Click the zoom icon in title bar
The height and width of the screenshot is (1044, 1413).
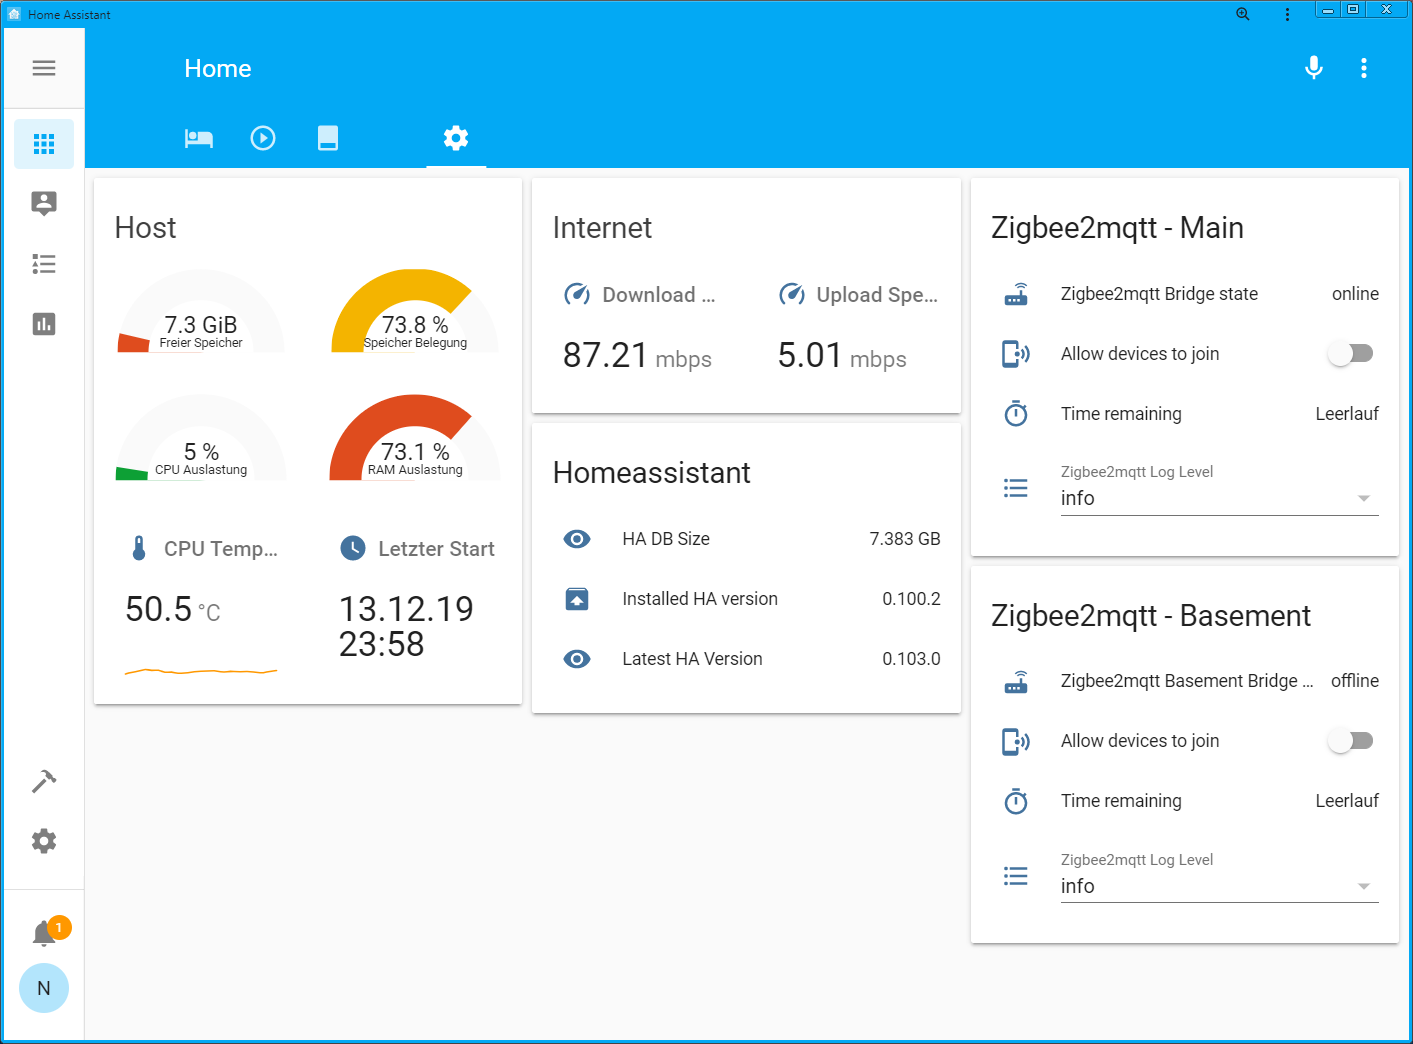pos(1243,14)
